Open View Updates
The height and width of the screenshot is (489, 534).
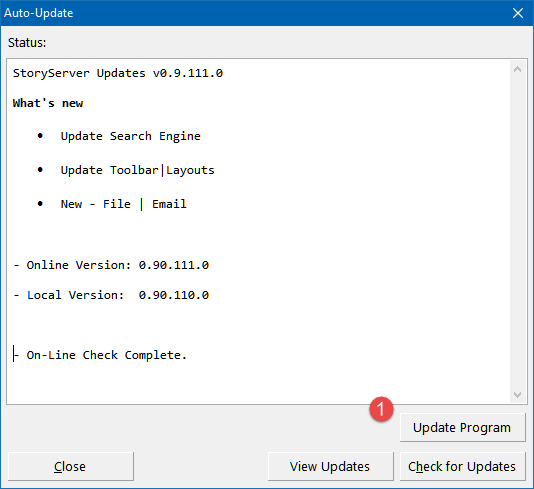click(330, 466)
